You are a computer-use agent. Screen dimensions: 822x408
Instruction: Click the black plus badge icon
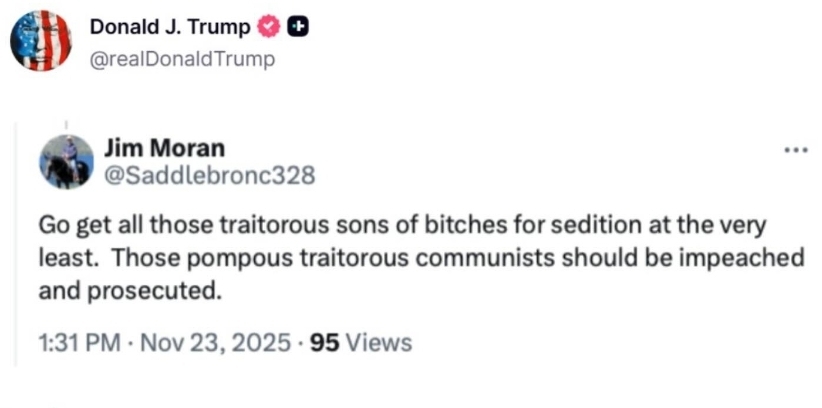[x=295, y=27]
